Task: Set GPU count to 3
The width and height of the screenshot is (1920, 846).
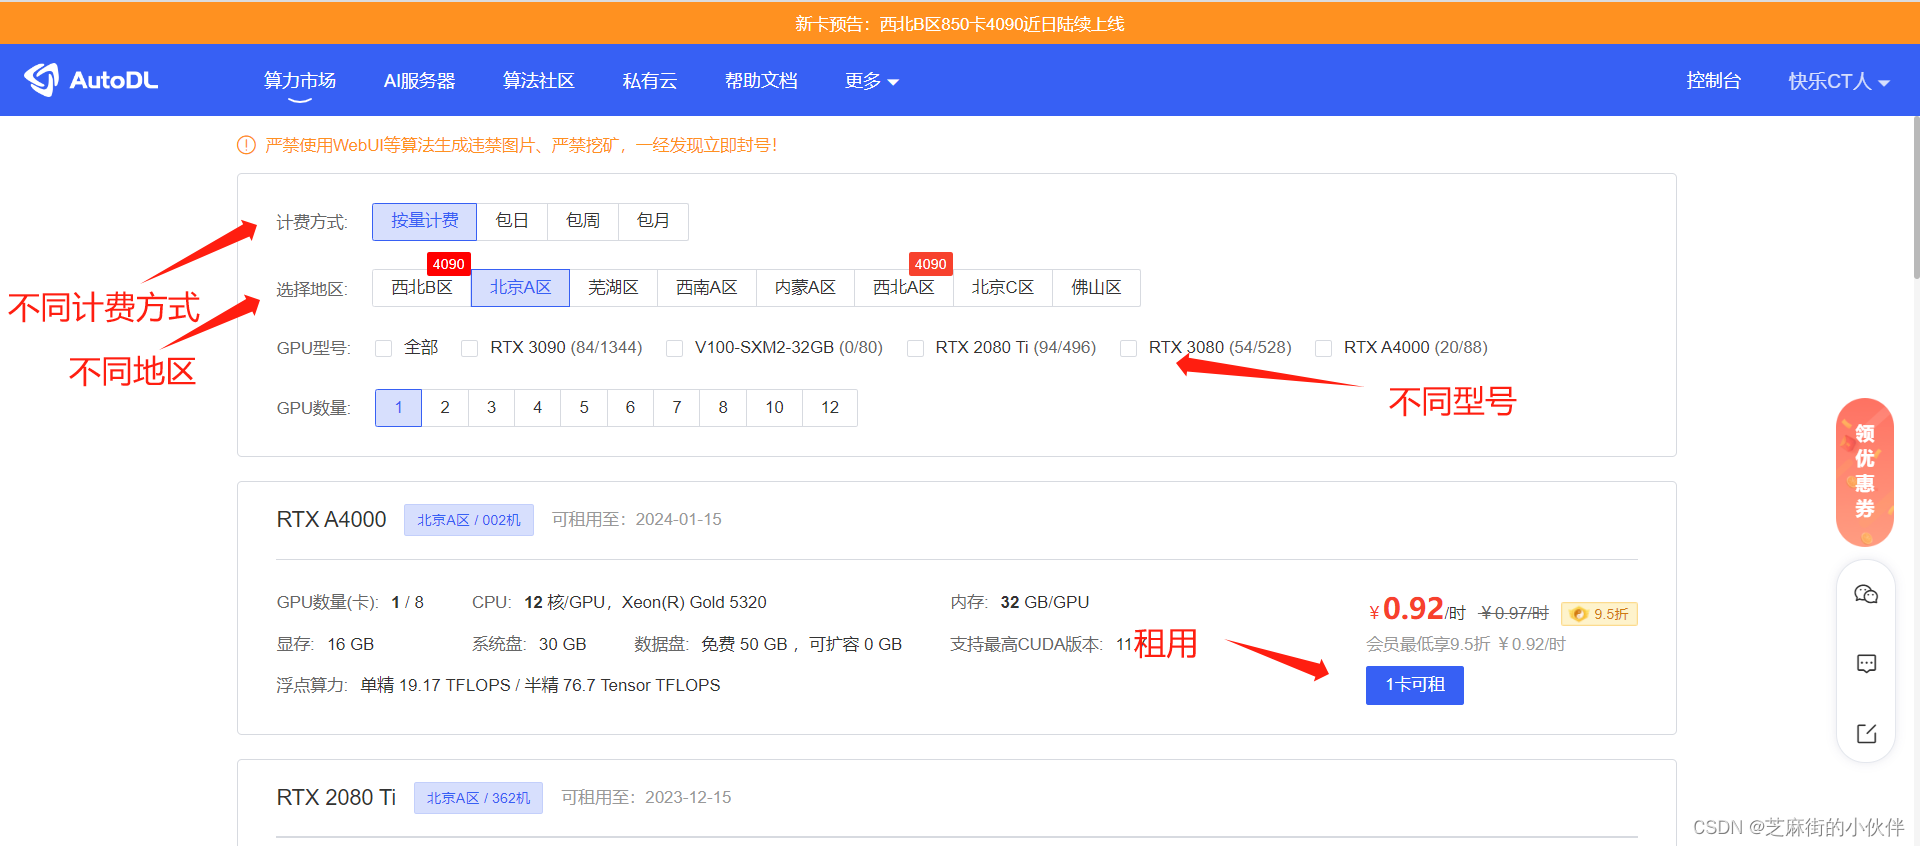Action: click(491, 408)
